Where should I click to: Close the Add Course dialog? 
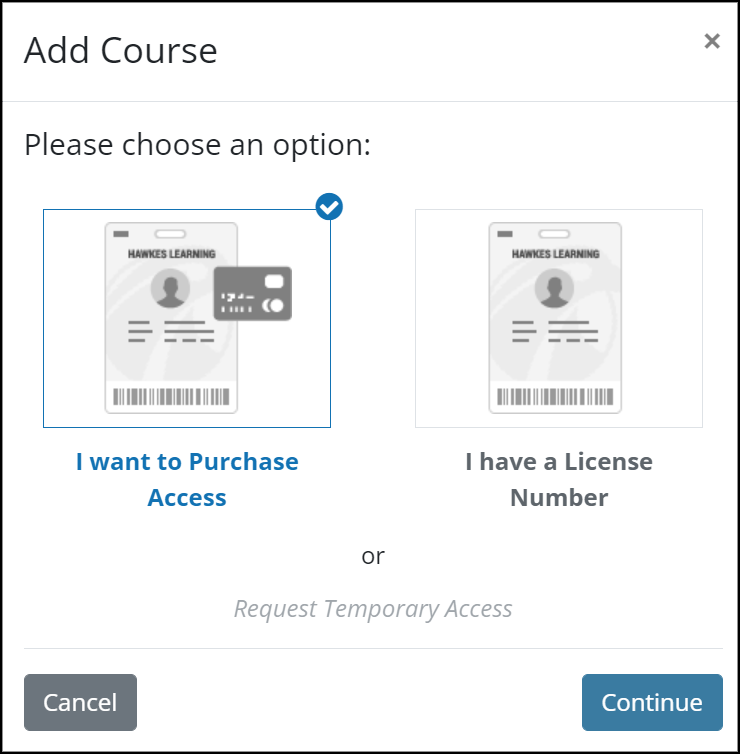pos(711,41)
